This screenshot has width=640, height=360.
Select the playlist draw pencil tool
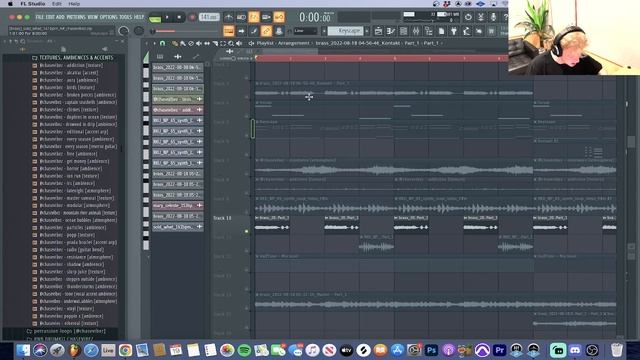(175, 43)
